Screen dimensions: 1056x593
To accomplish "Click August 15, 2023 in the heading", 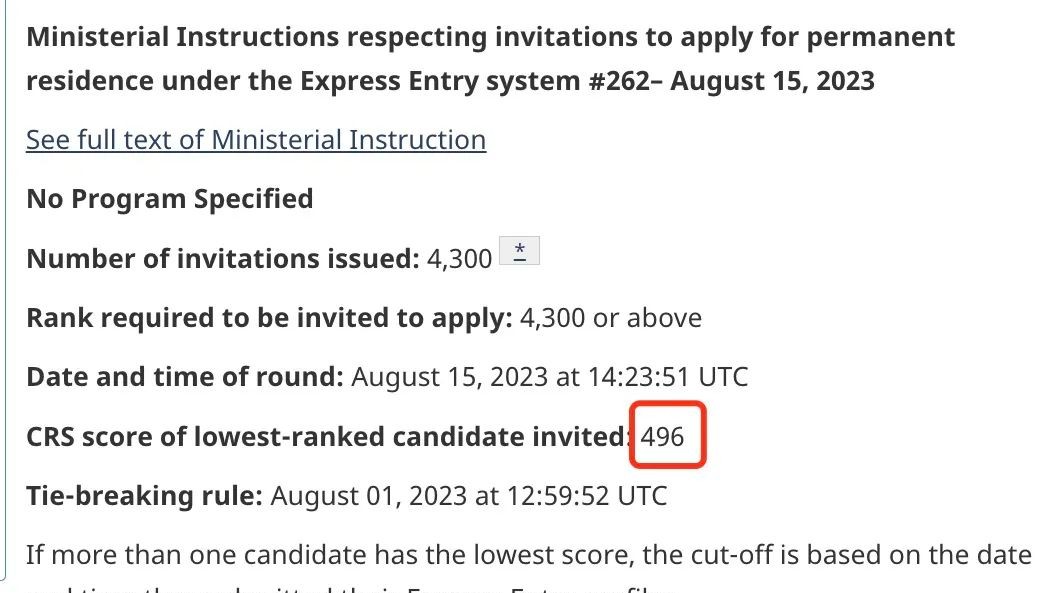I will pyautogui.click(x=772, y=81).
